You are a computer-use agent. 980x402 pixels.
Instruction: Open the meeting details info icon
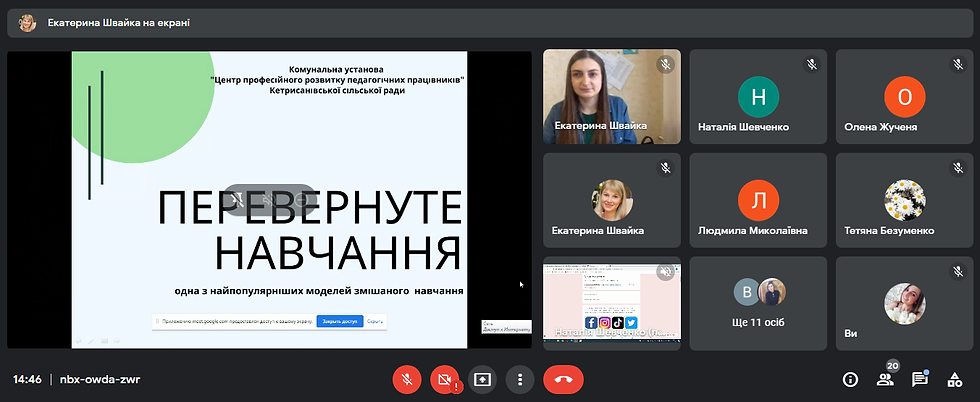point(850,379)
